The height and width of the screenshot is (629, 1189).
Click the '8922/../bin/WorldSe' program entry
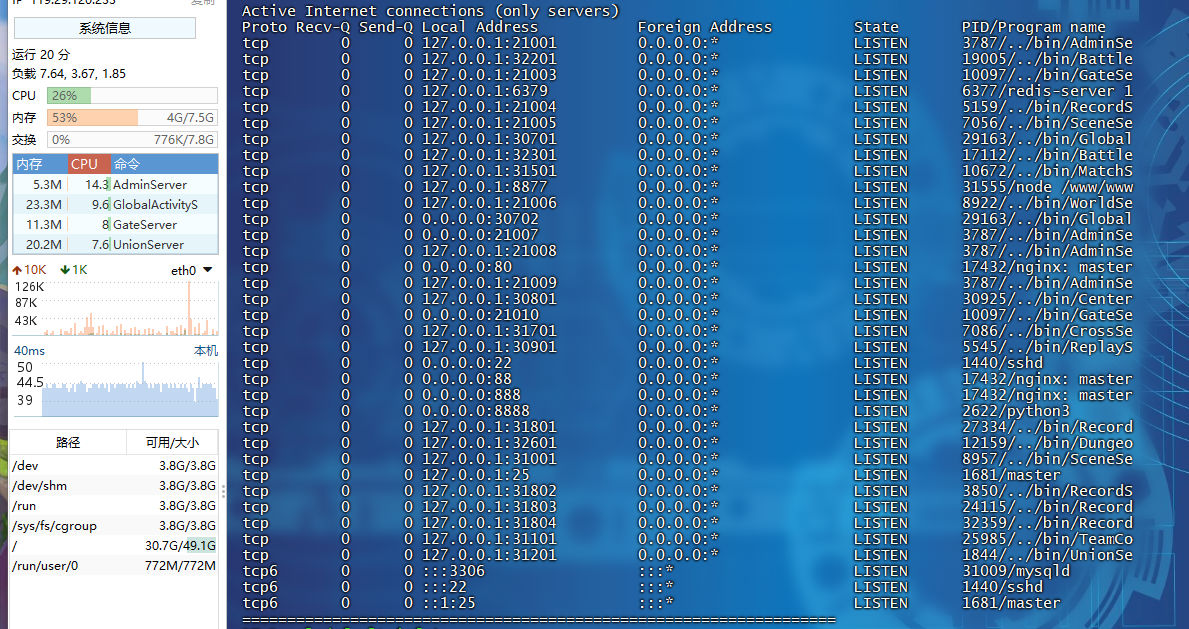pyautogui.click(x=1047, y=203)
